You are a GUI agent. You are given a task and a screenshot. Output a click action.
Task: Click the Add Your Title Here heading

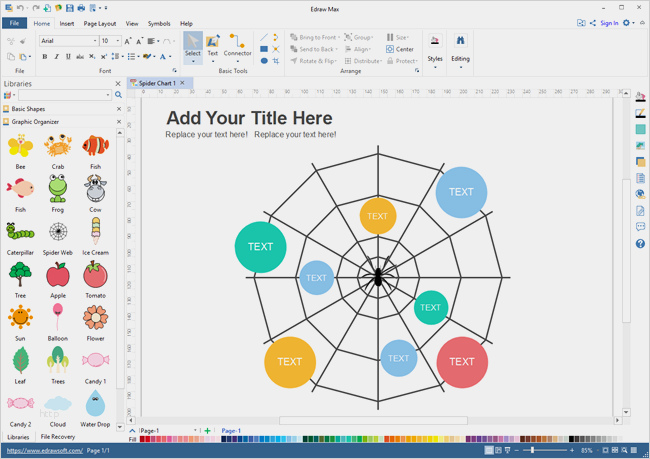[249, 118]
